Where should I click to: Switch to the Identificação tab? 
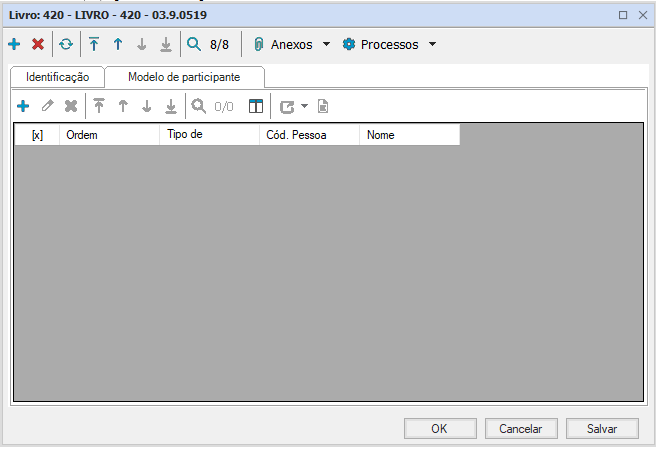point(57,77)
